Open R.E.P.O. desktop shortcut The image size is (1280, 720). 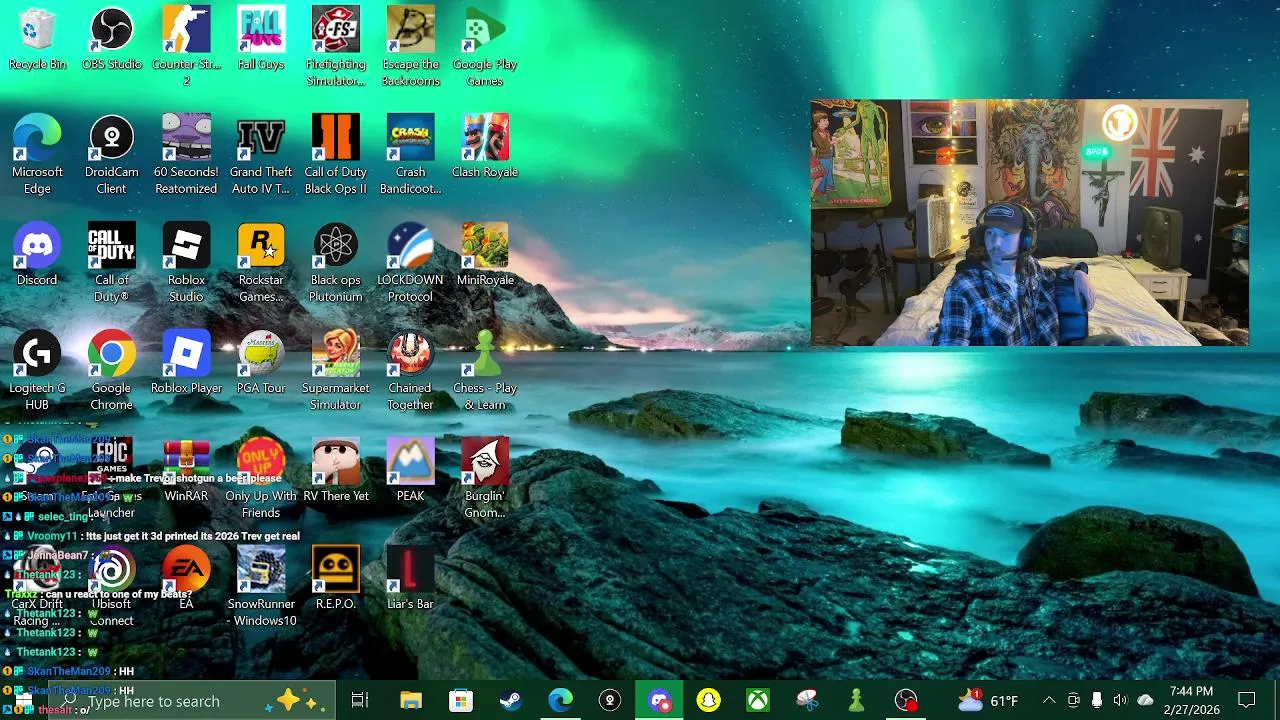coord(336,579)
